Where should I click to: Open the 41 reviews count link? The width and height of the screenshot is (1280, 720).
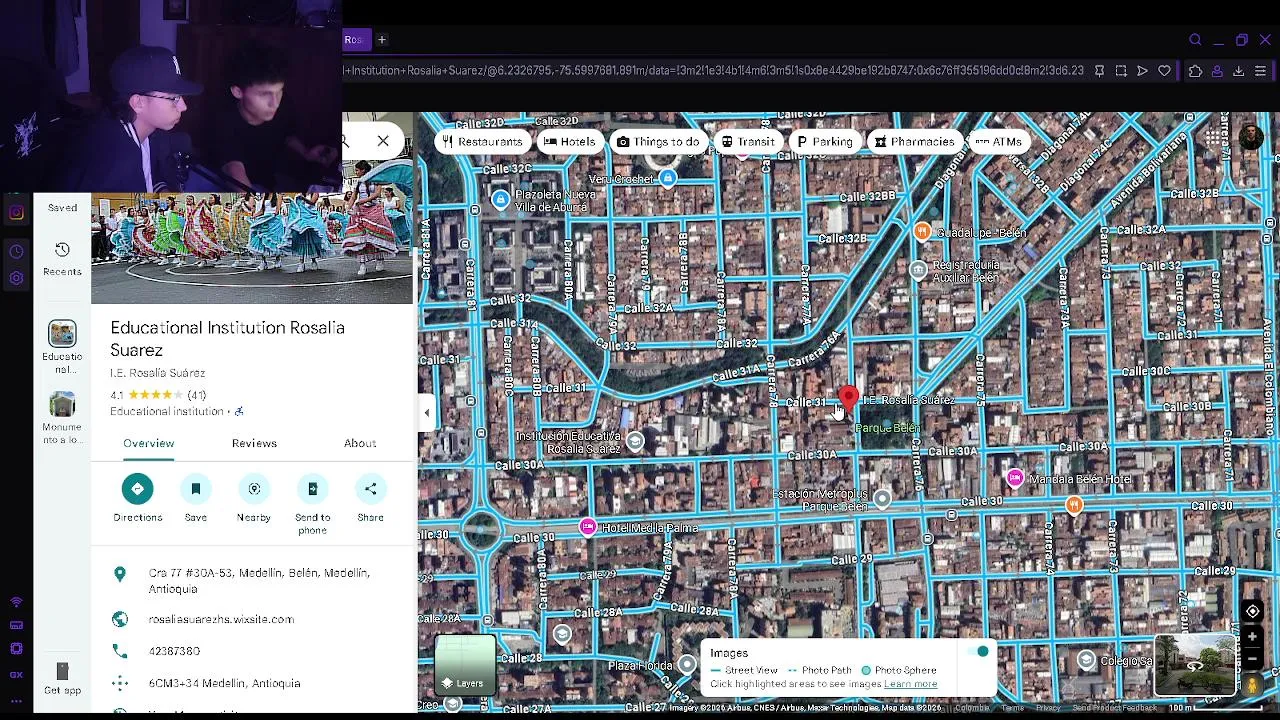click(196, 395)
